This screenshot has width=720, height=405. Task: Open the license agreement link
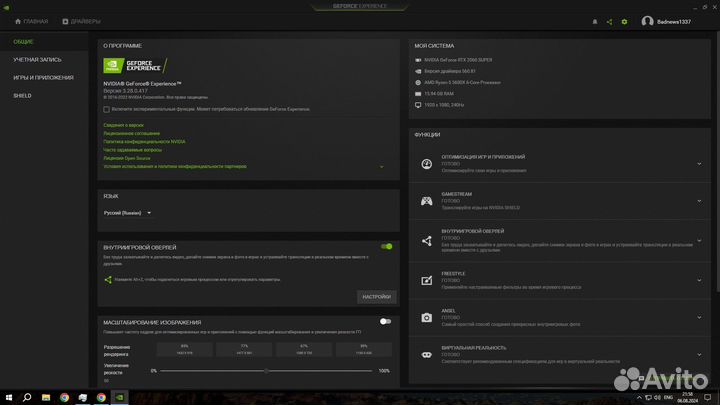tap(132, 134)
